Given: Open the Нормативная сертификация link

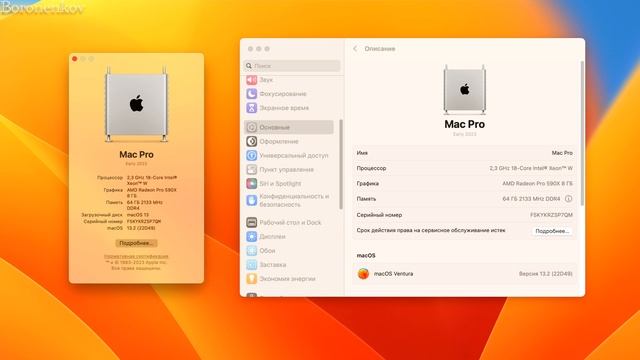Looking at the screenshot, I should pyautogui.click(x=136, y=256).
